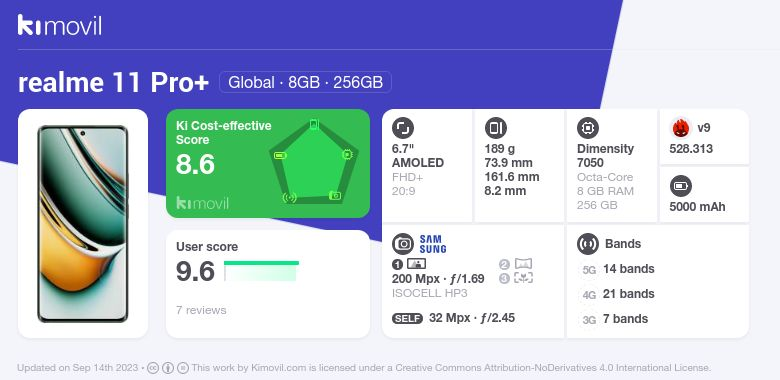Click the Global · 8GB · 256GB variant badge
The height and width of the screenshot is (380, 780).
point(305,82)
